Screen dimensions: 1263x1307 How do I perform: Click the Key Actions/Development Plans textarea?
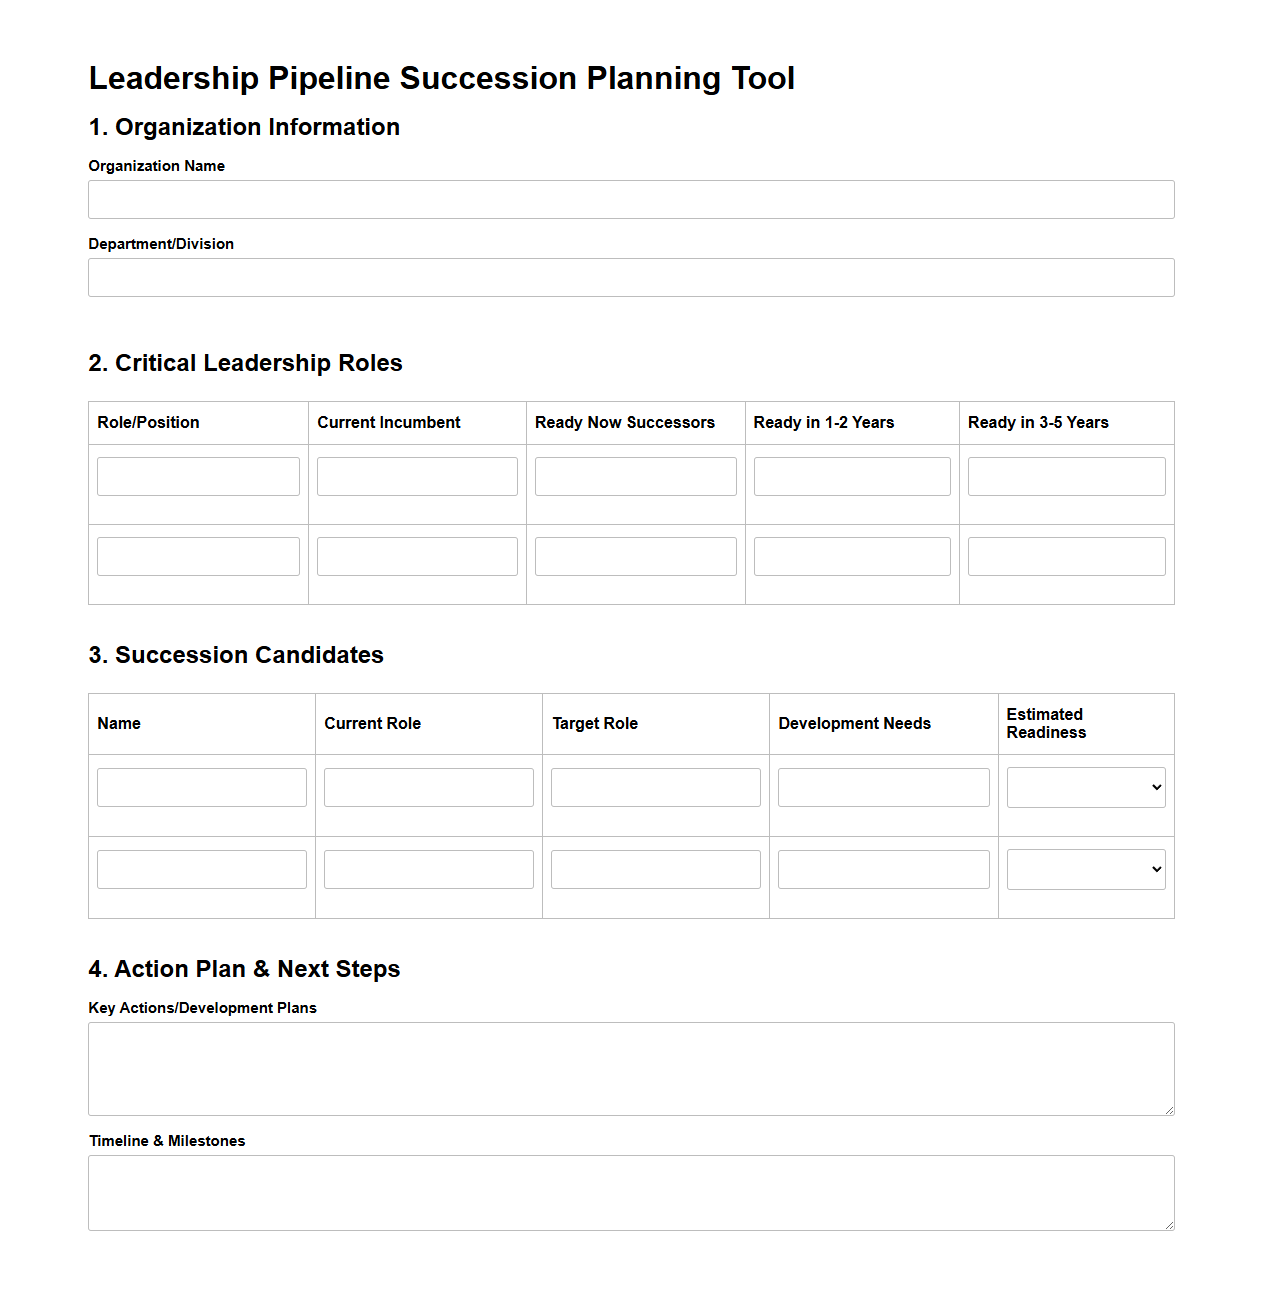coord(630,1068)
